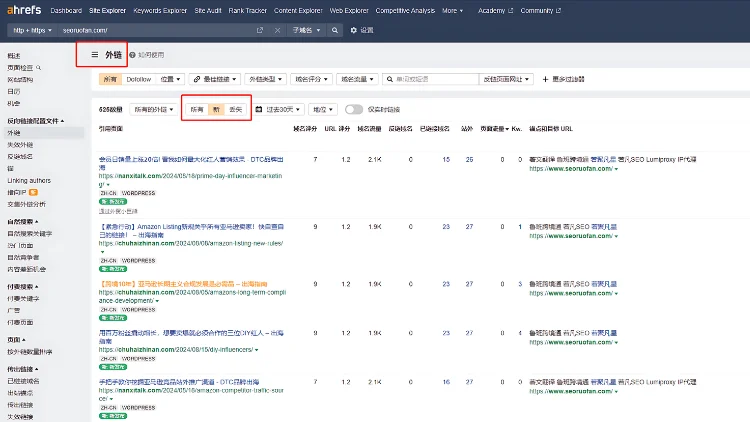This screenshot has height=422, width=750.
Task: Click the 设置 settings label
Action: (367, 30)
